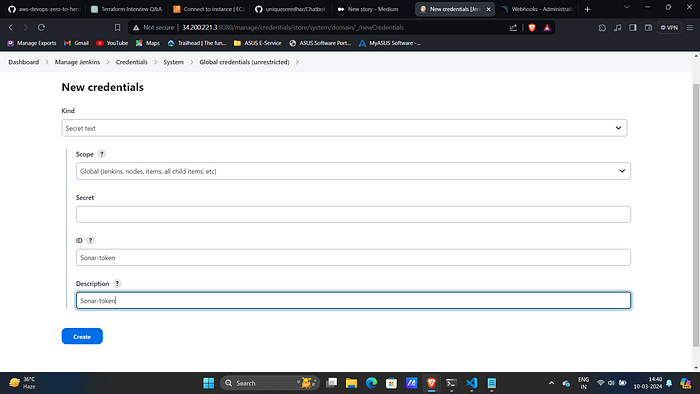This screenshot has width=700, height=394.
Task: Open Manage Exports bookmark
Action: [32, 43]
